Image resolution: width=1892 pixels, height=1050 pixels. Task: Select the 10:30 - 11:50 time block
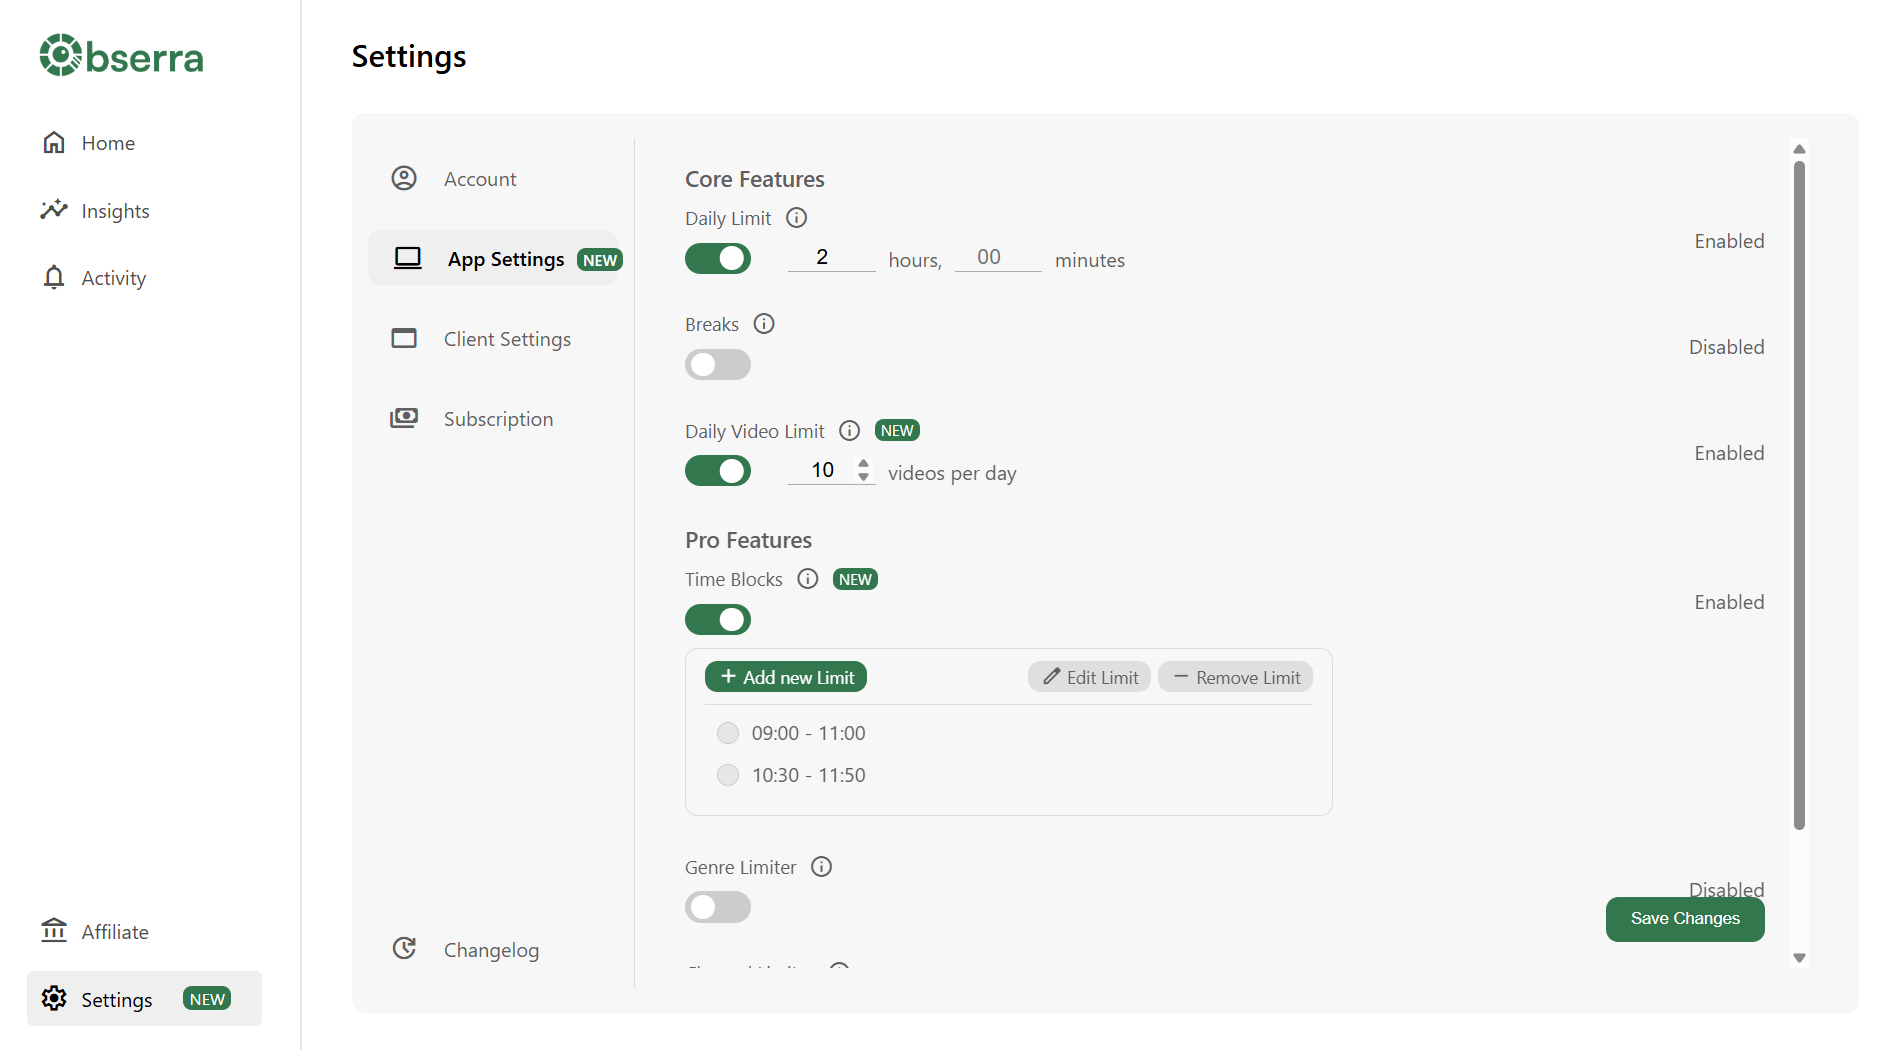pyautogui.click(x=728, y=775)
